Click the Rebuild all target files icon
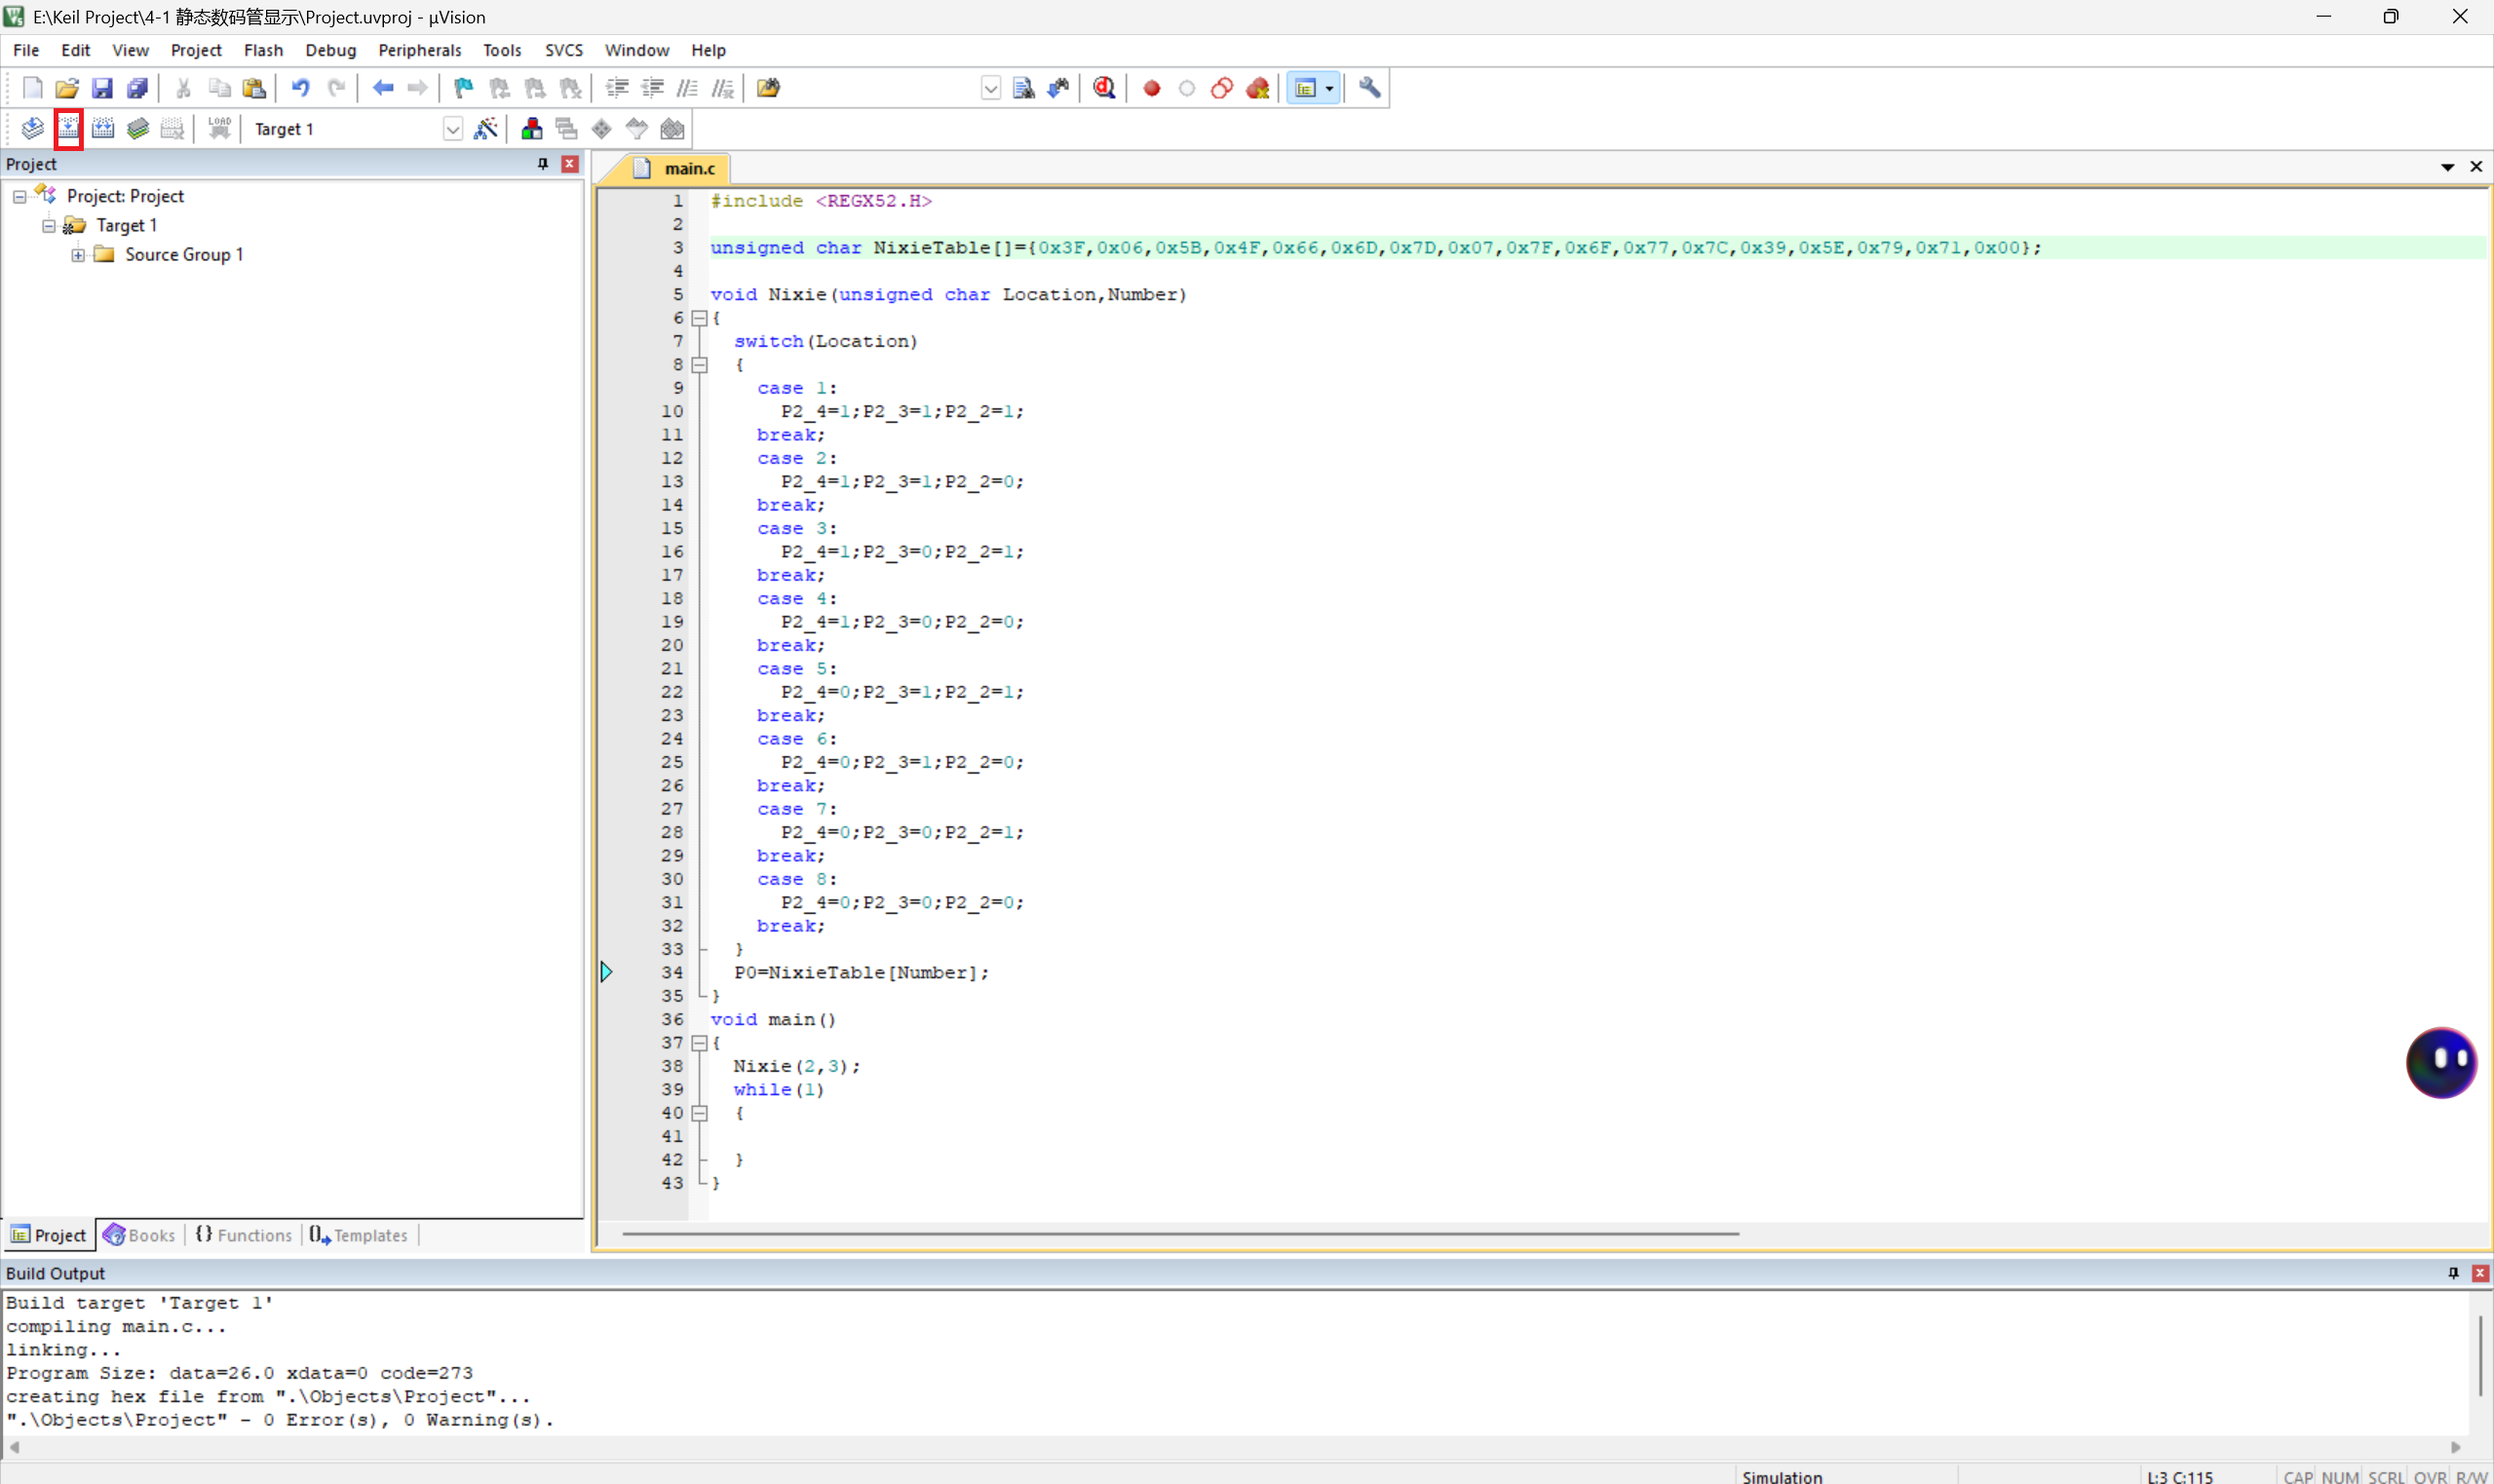Viewport: 2494px width, 1484px height. tap(103, 128)
